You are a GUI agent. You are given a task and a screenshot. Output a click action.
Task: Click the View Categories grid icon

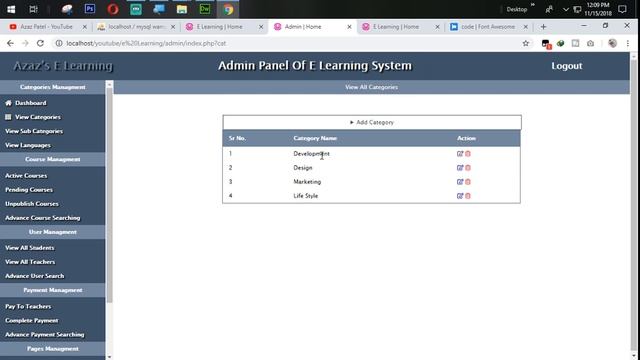pos(8,117)
